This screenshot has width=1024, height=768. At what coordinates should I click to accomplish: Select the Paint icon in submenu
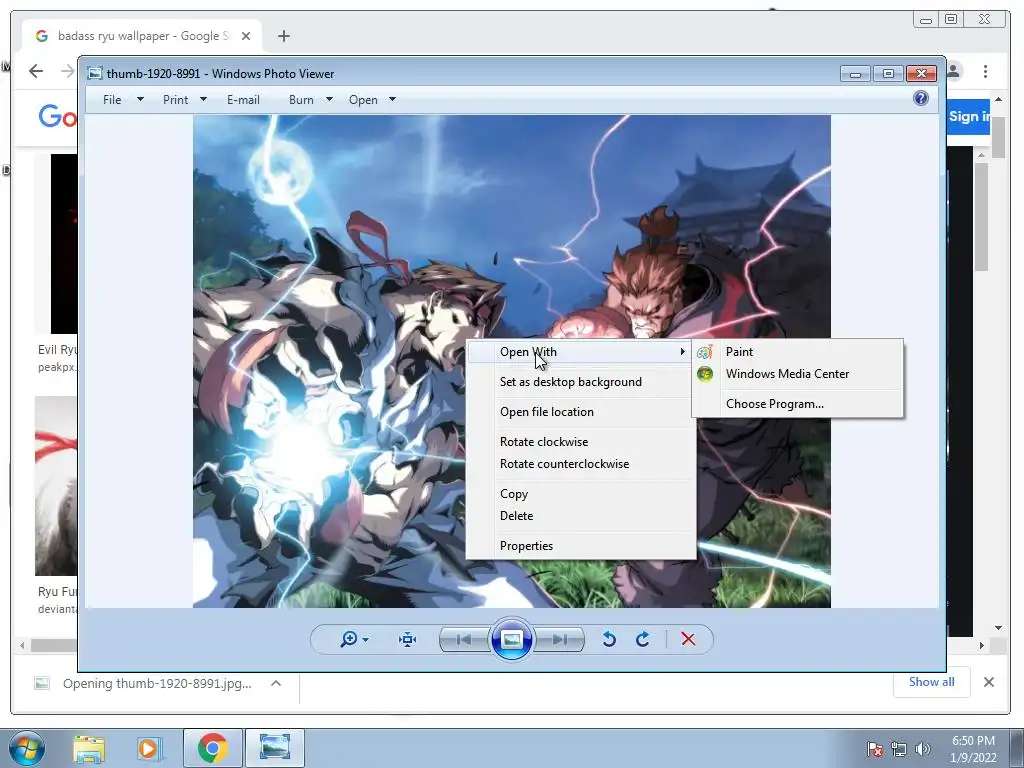(705, 352)
